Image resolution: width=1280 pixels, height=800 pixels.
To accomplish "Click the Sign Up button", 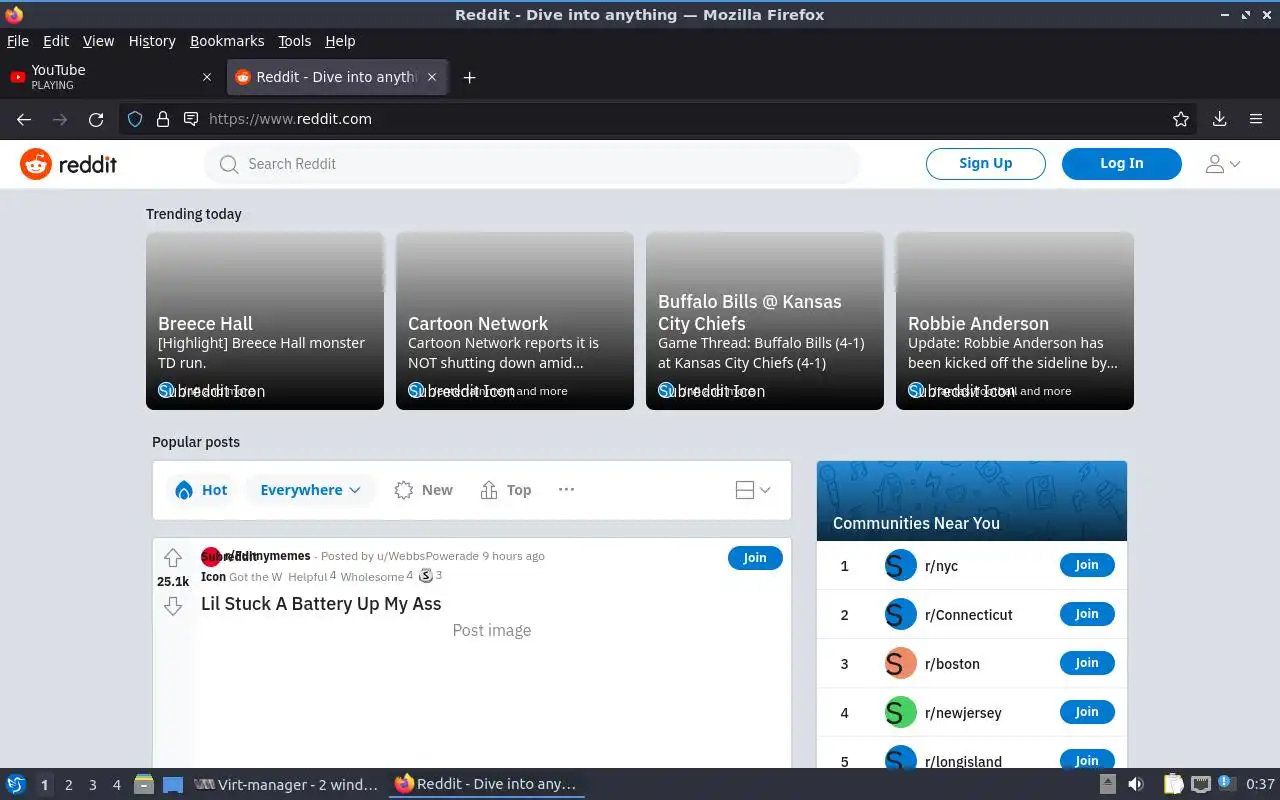I will point(986,163).
